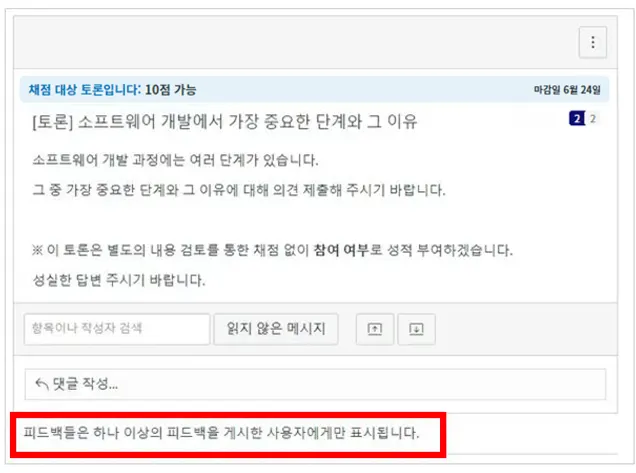Click the ※ note line about 채점 없이
The image size is (636, 473).
(x=272, y=250)
